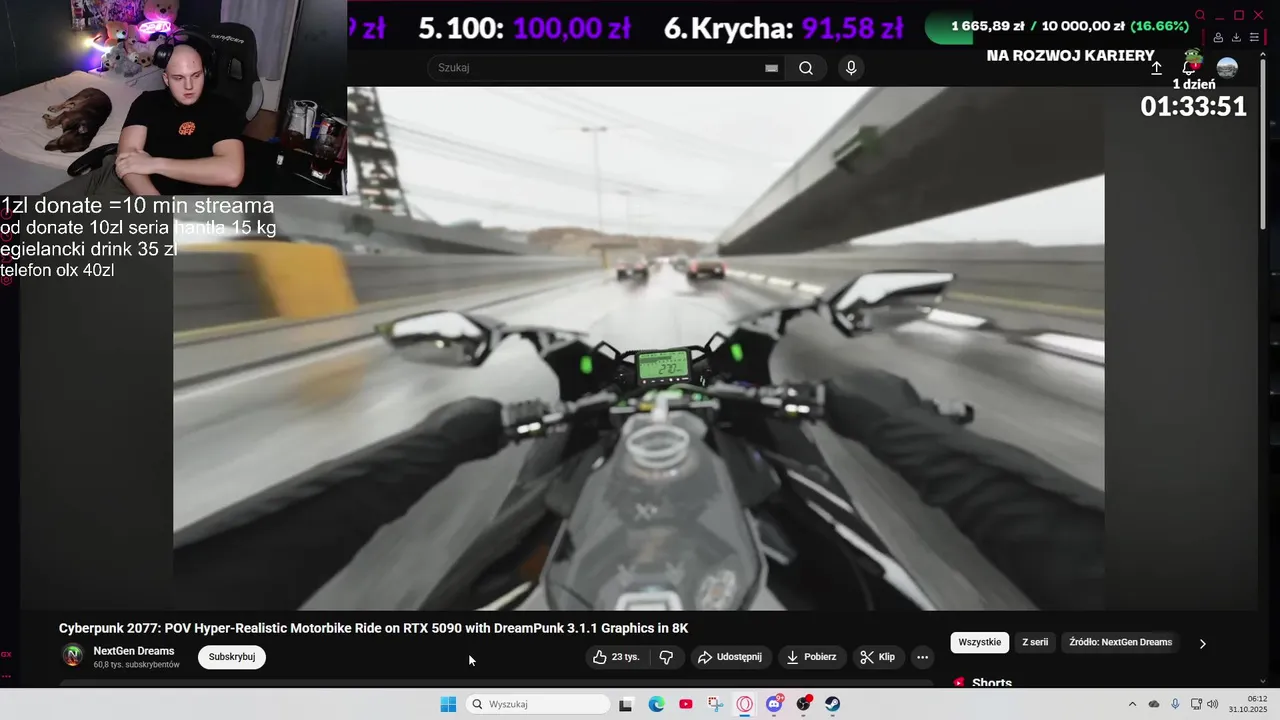
Task: Expand the system tray hidden icons chevron
Action: click(1132, 704)
